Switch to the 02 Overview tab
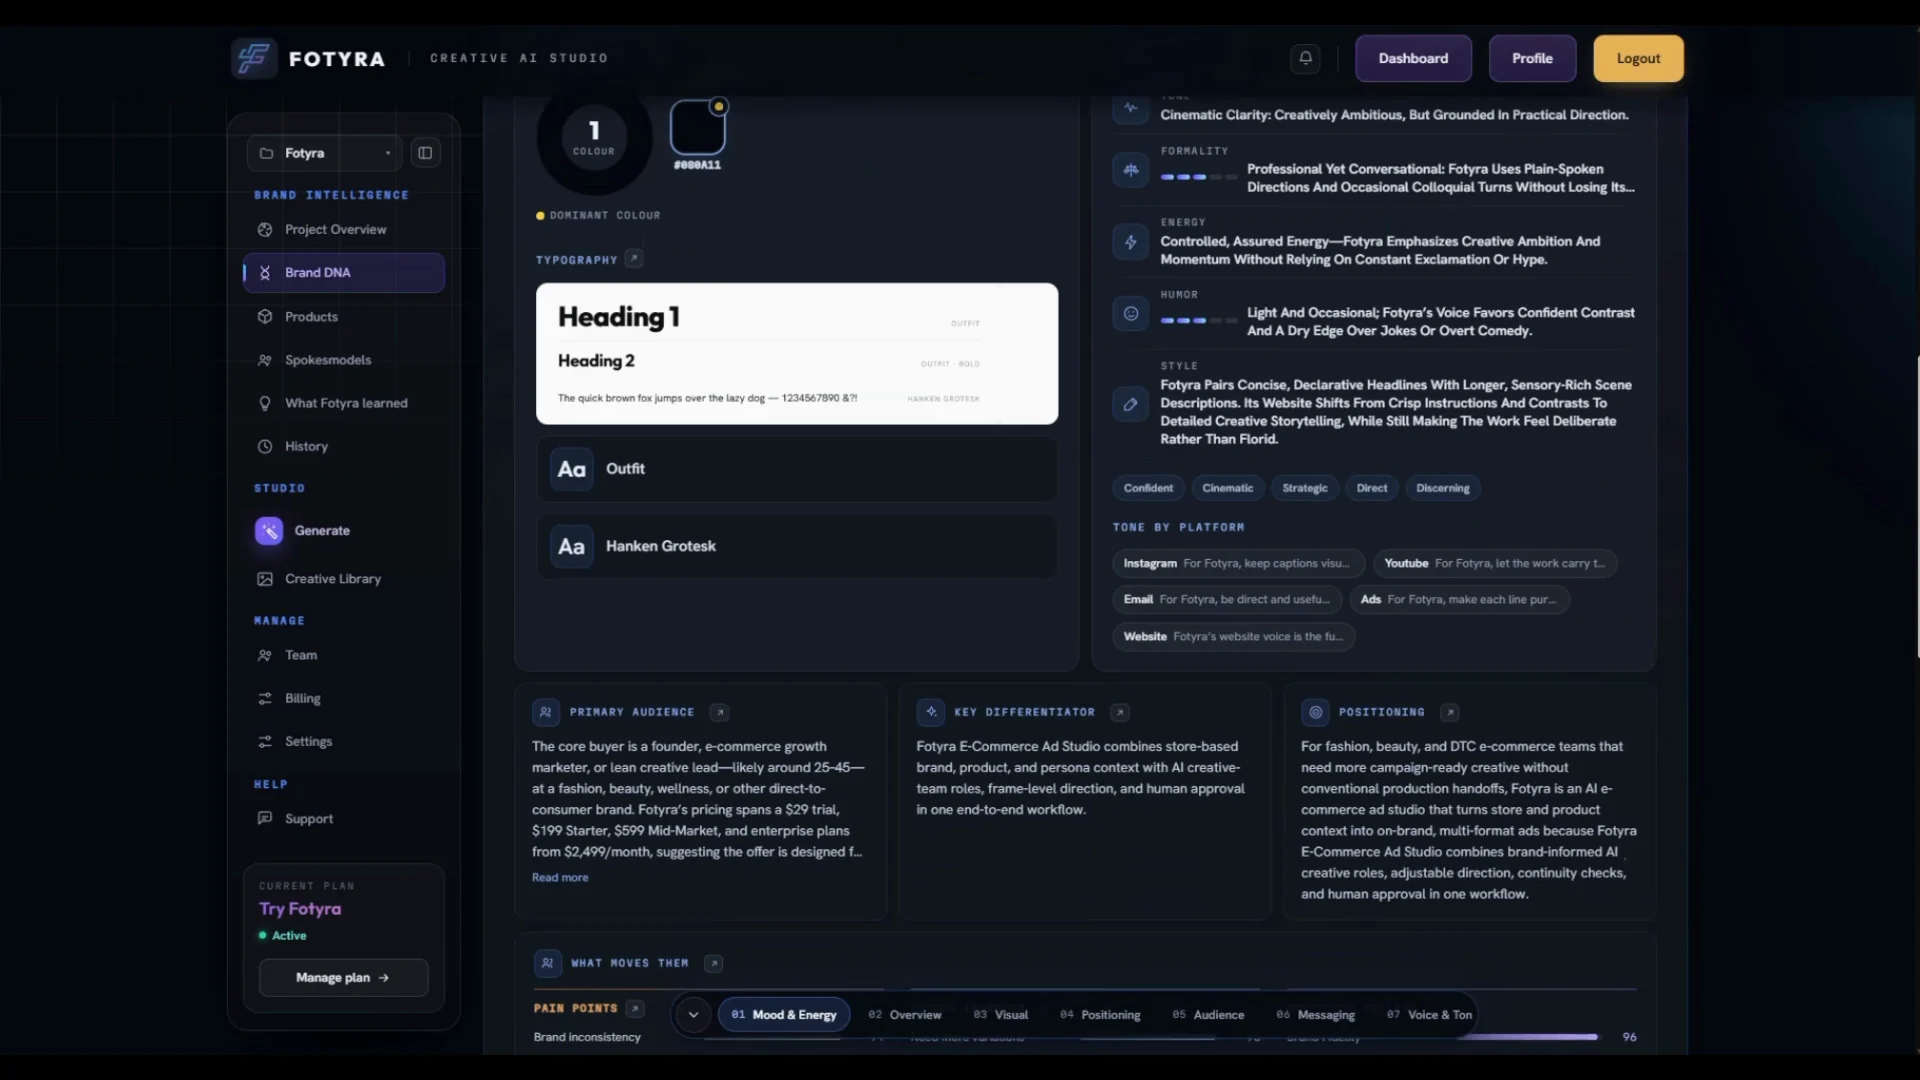Image resolution: width=1920 pixels, height=1080 pixels. click(905, 1015)
